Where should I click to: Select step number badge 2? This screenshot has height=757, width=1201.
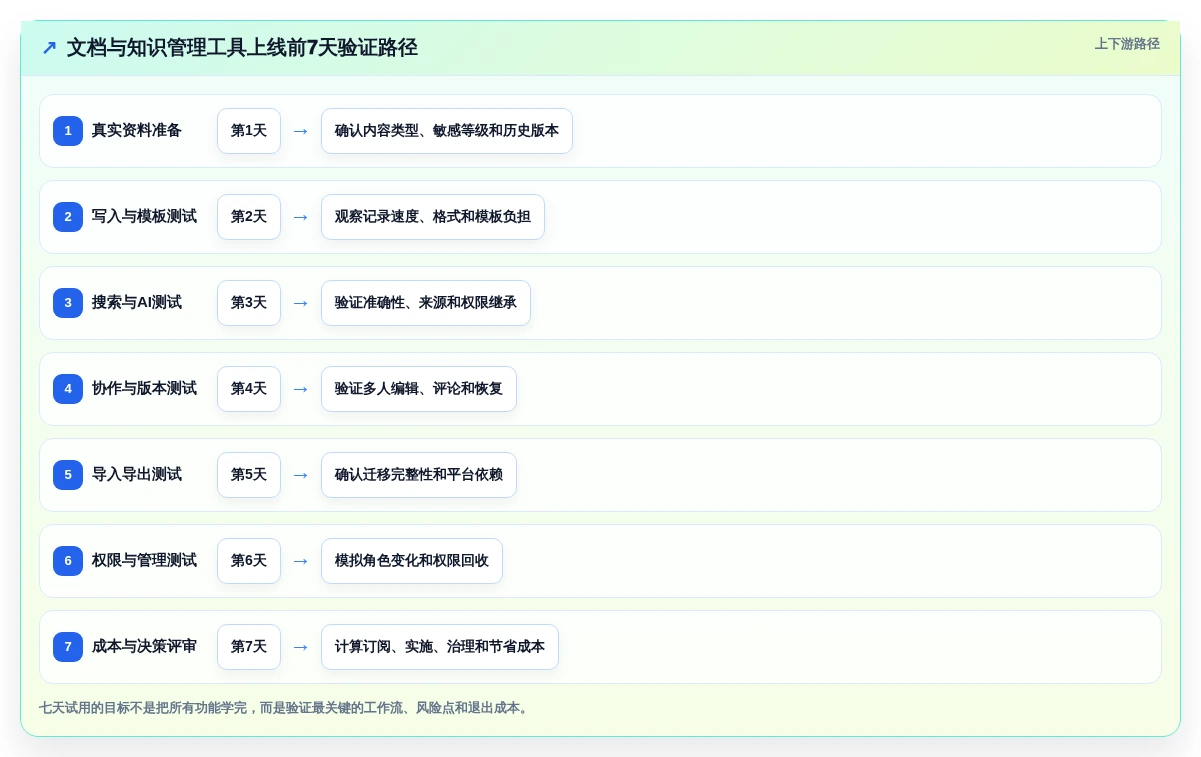point(68,217)
